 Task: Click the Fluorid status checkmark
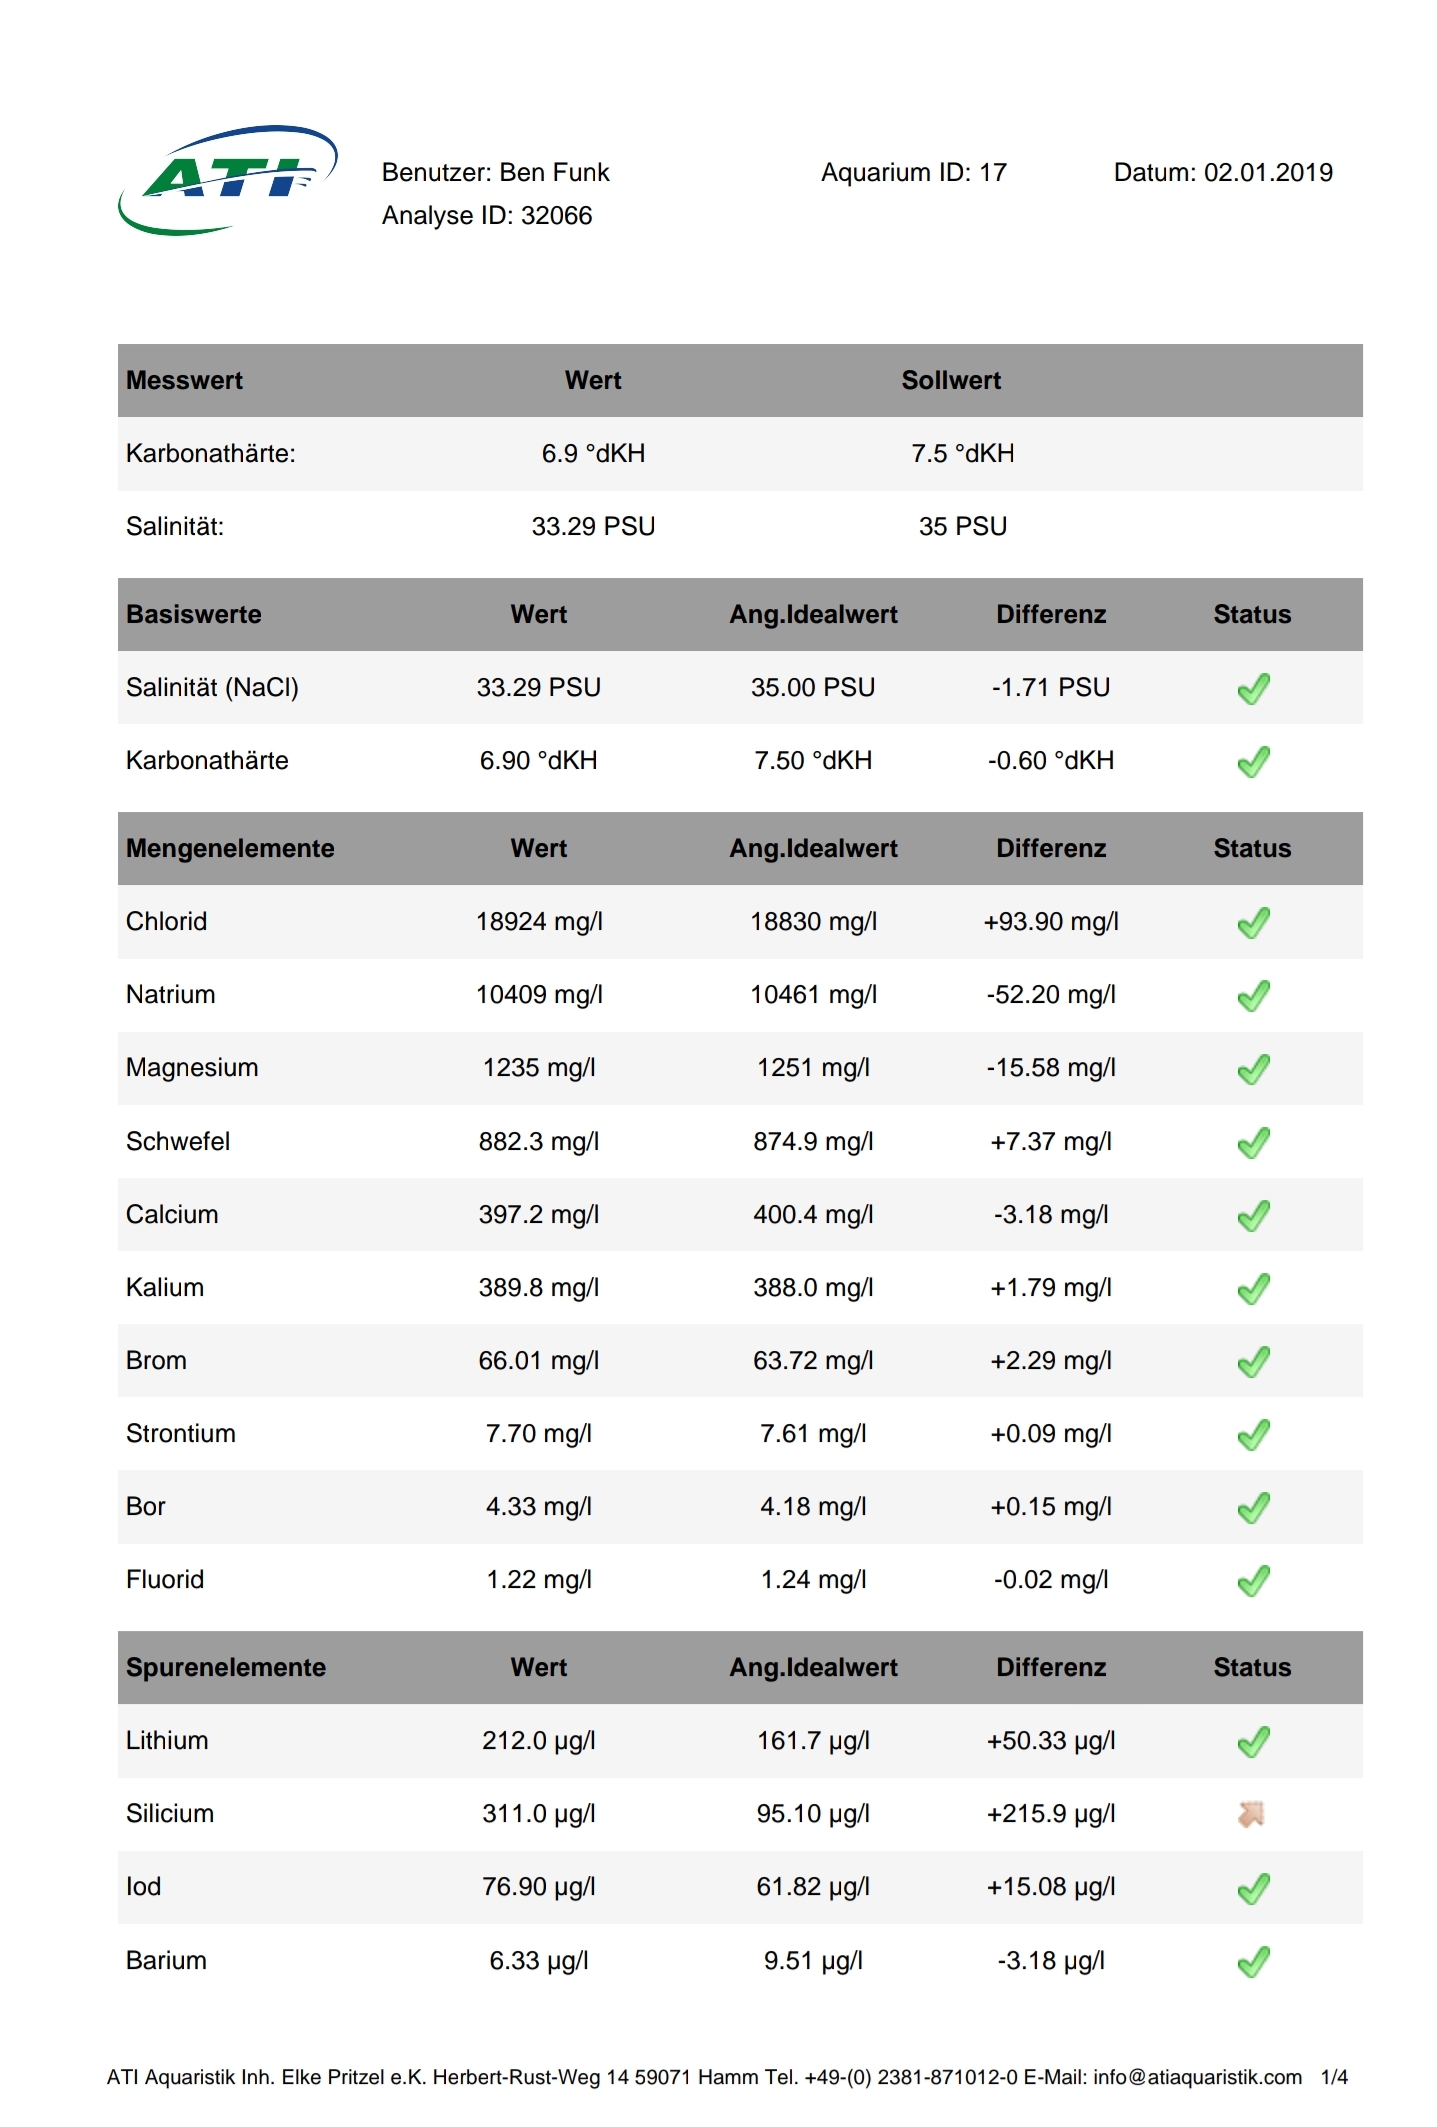(1253, 1581)
